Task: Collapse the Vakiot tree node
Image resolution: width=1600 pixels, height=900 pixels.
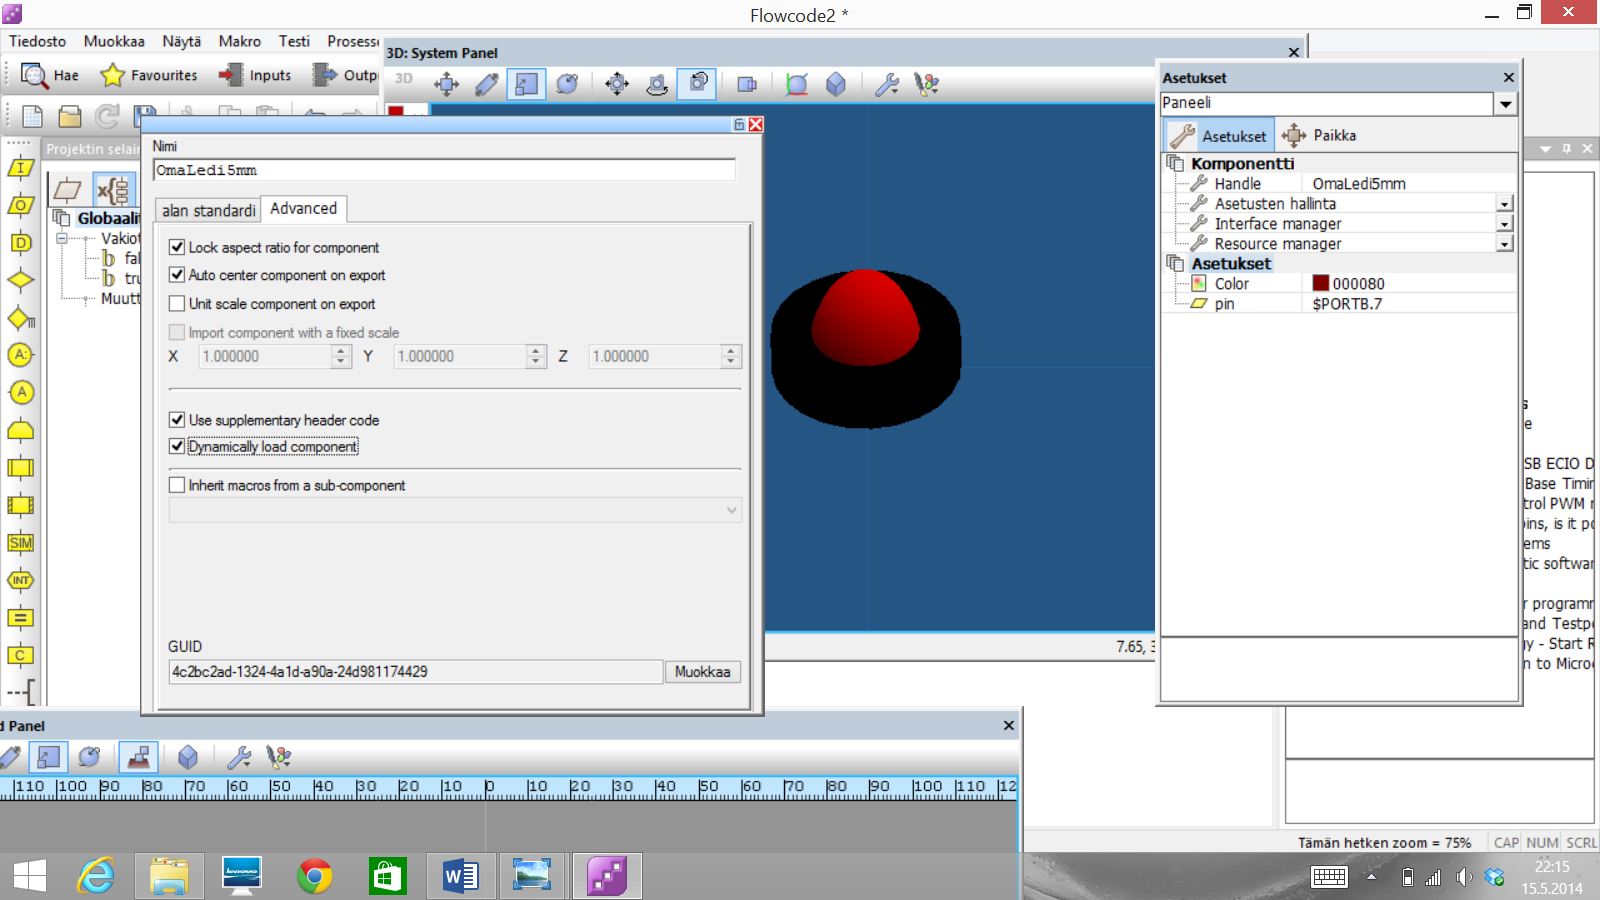Action: click(62, 239)
